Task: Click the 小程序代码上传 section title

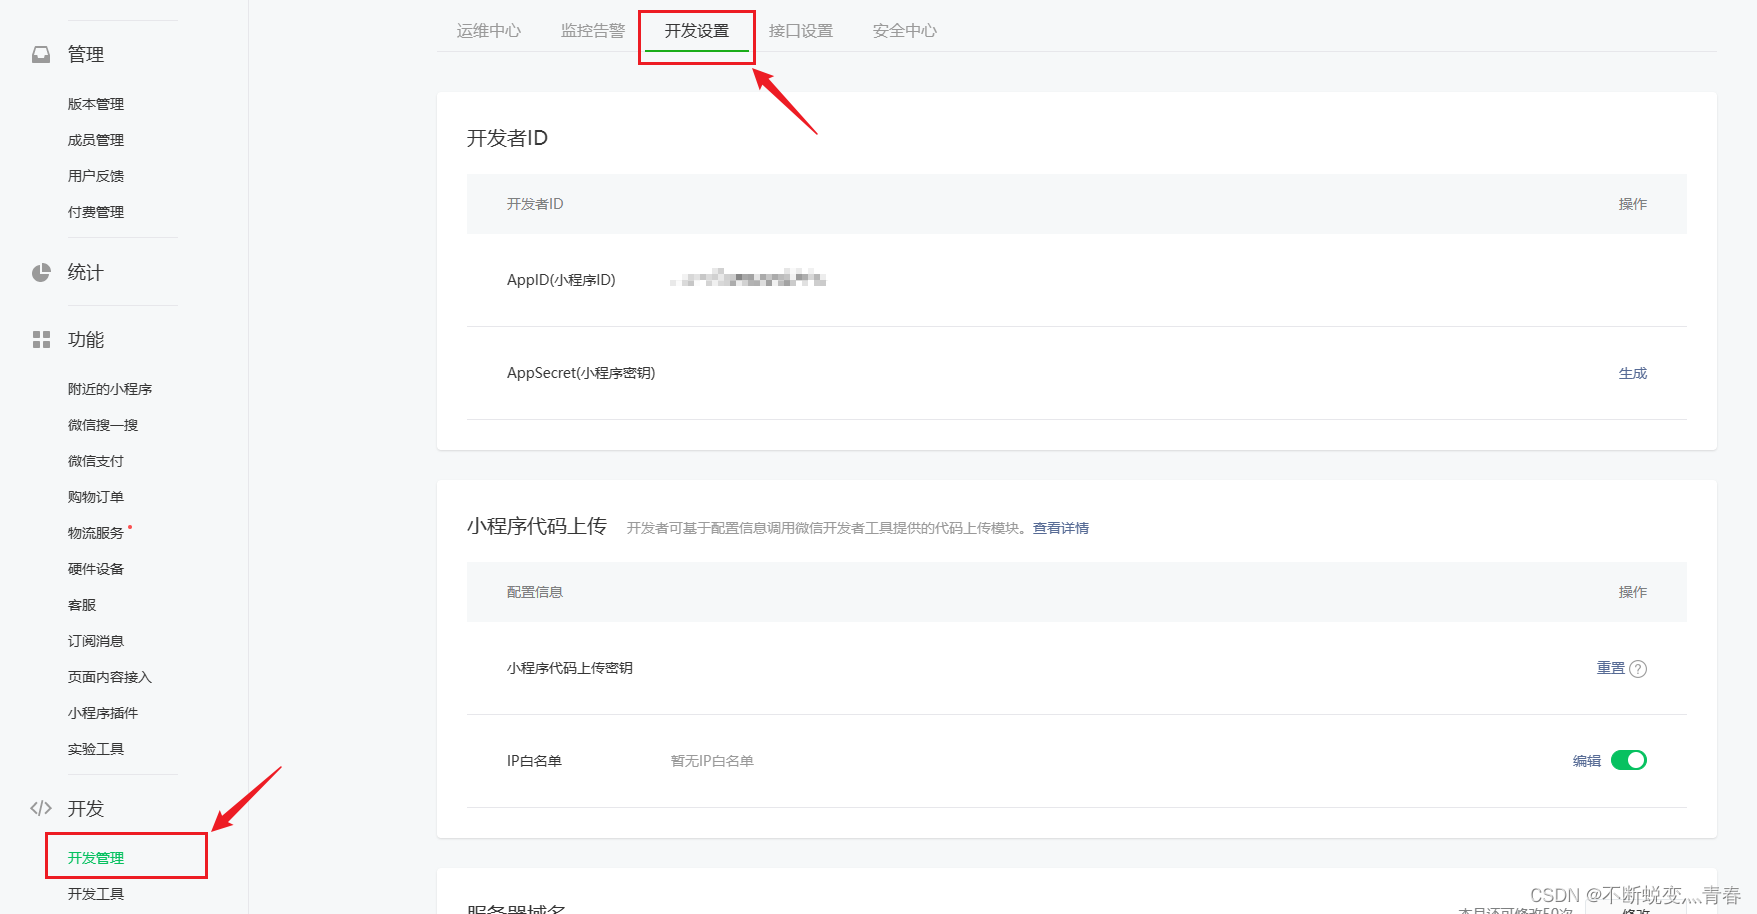Action: tap(537, 526)
